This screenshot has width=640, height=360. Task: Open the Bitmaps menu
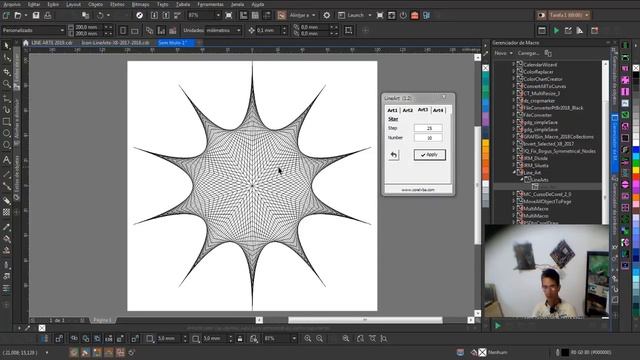[140, 4]
